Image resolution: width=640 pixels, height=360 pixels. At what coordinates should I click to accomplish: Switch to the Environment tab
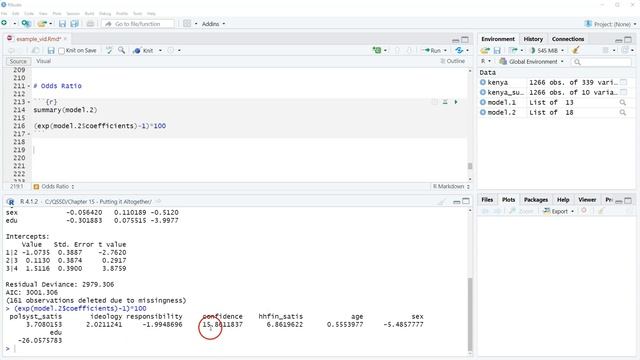[x=498, y=39]
